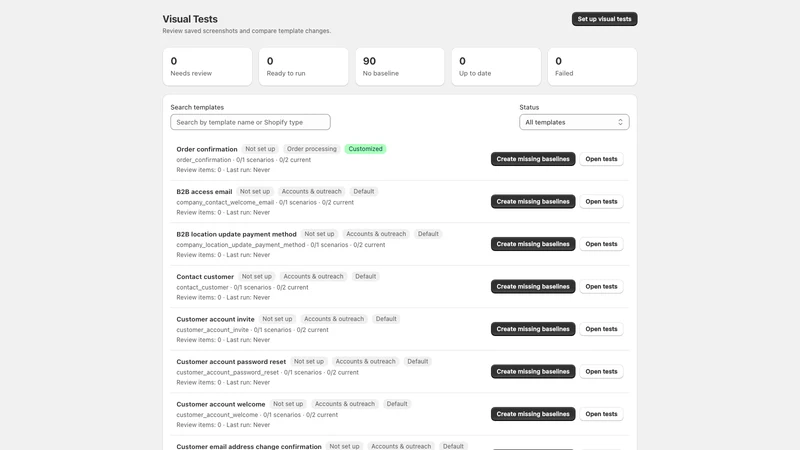Create missing baselines for Customer account invite
Screen dimensions: 800x450
[533, 329]
